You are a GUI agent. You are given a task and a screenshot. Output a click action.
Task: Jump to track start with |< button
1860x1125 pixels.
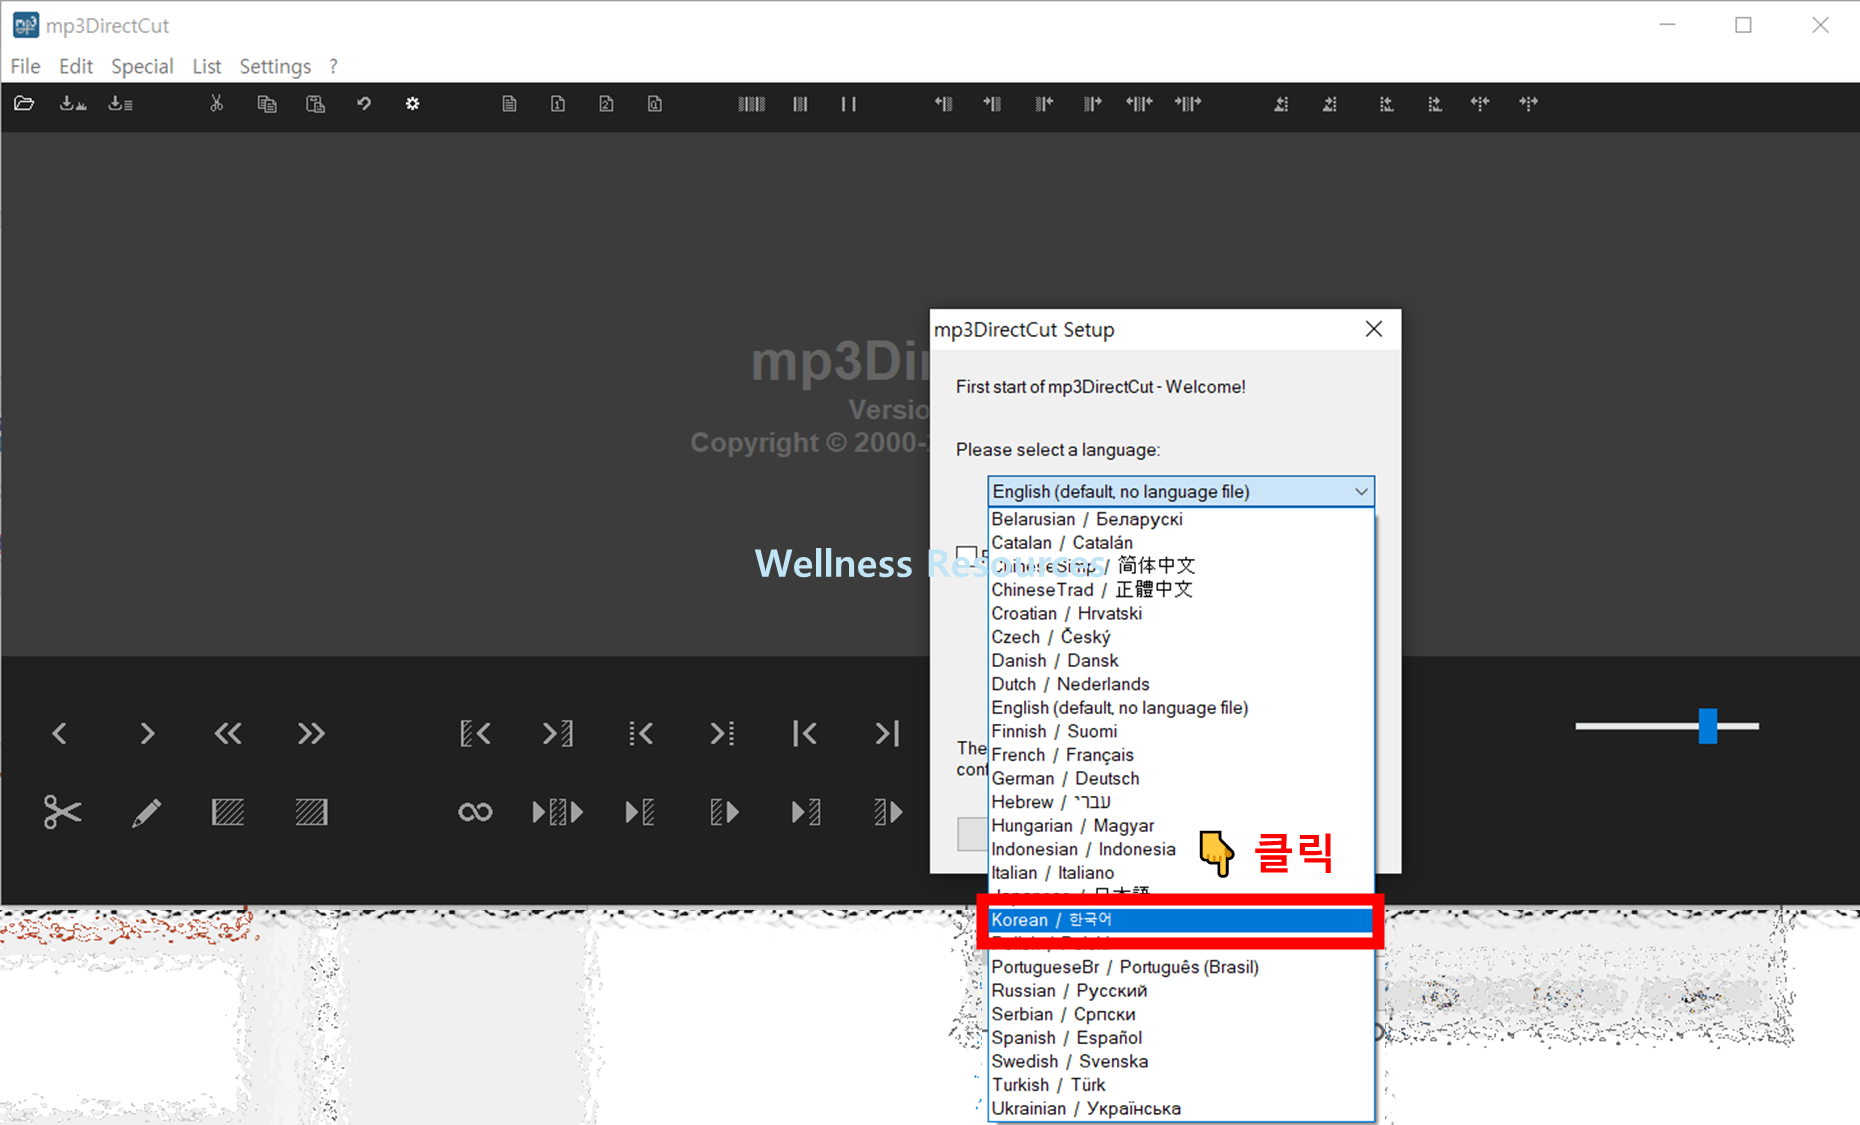[804, 734]
